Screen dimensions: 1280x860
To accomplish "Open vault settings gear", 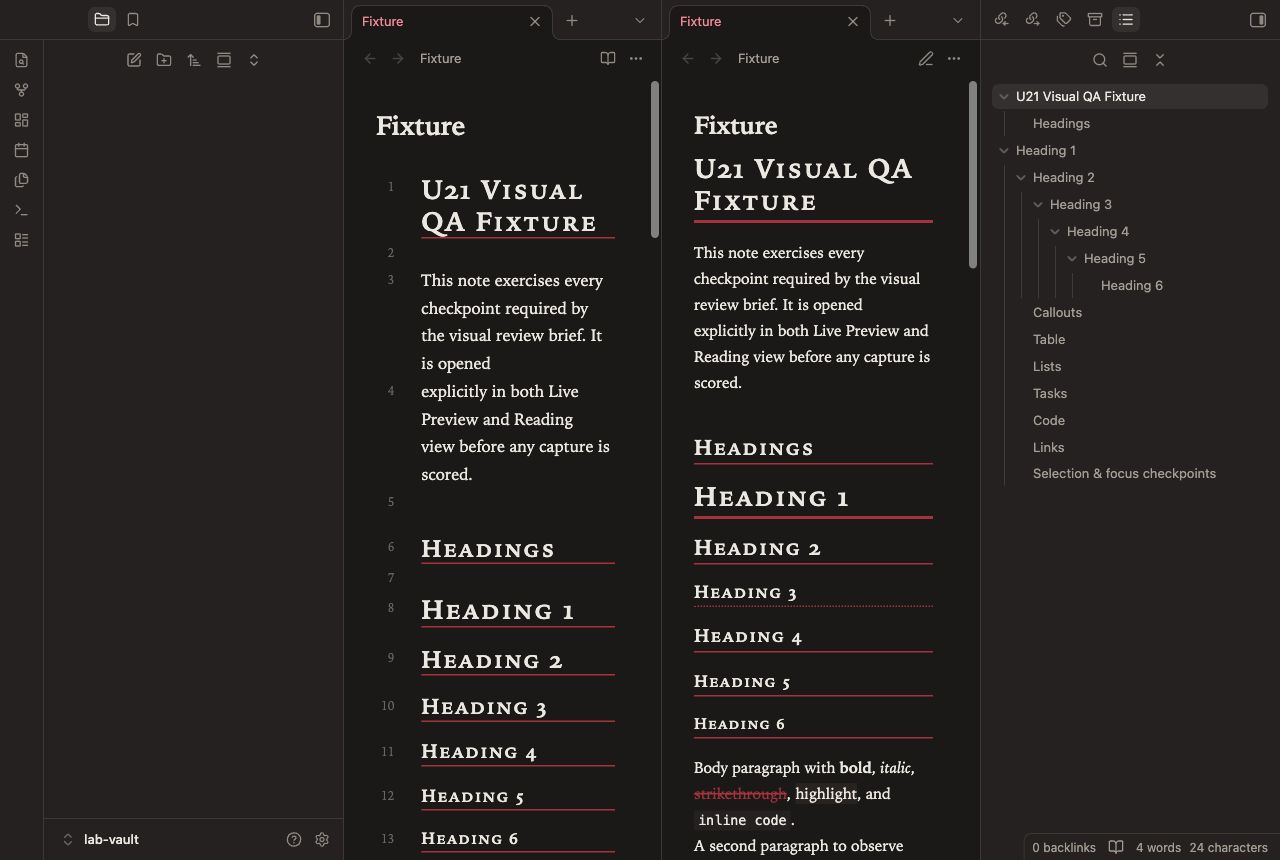I will click(x=322, y=840).
